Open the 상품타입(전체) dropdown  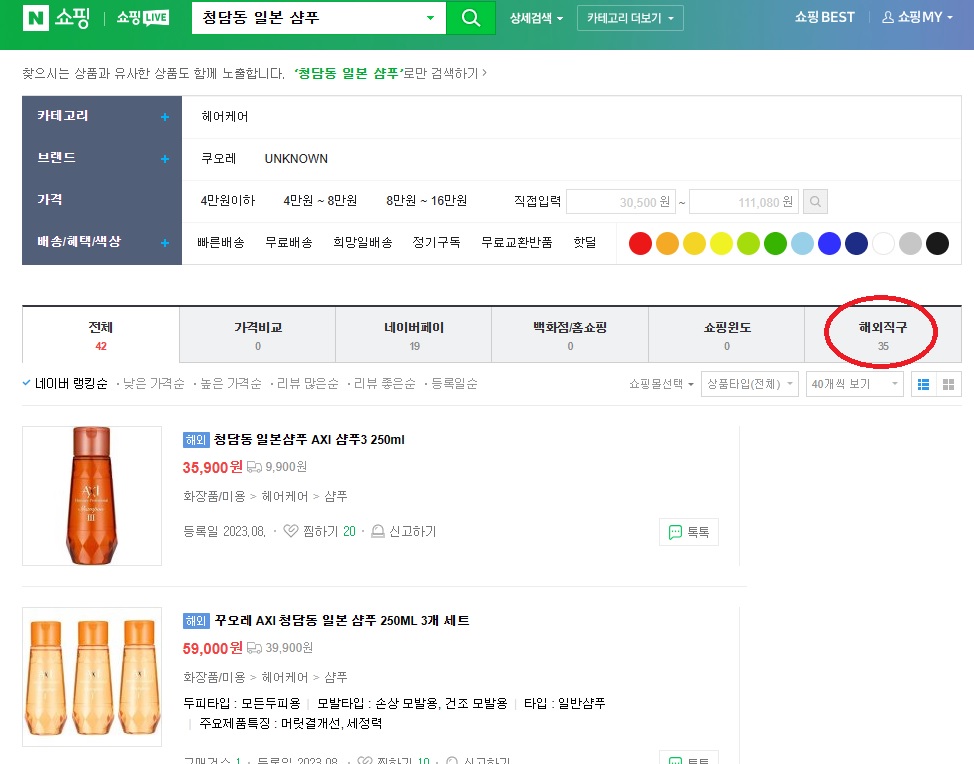pos(749,383)
